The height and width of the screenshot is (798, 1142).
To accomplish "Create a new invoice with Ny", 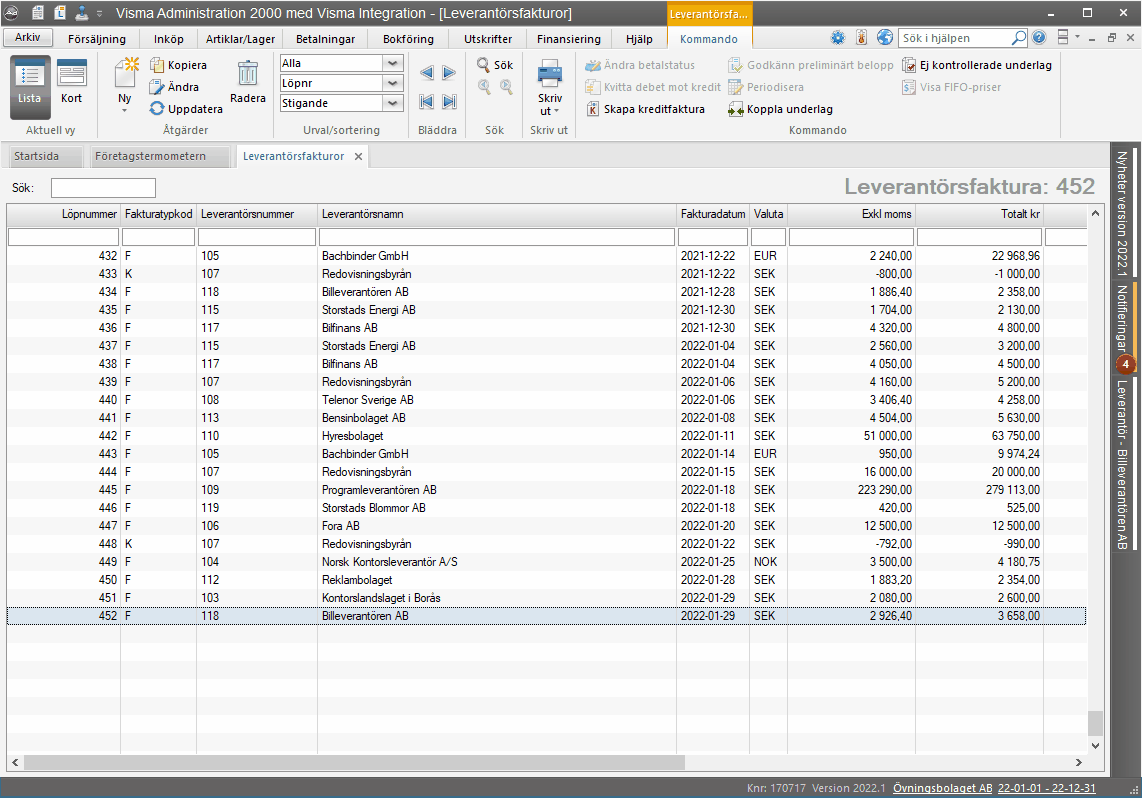I will pos(125,85).
